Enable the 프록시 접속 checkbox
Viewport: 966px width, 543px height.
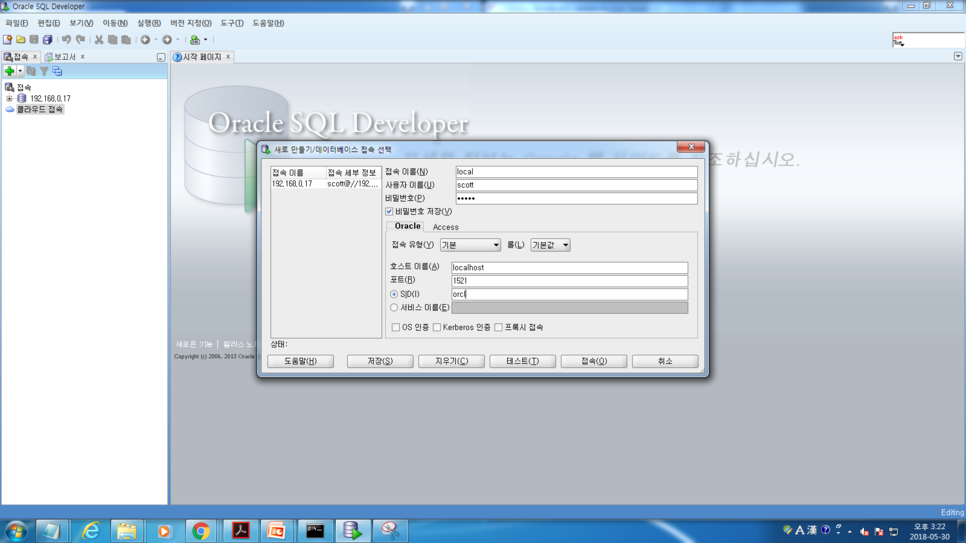coord(498,327)
